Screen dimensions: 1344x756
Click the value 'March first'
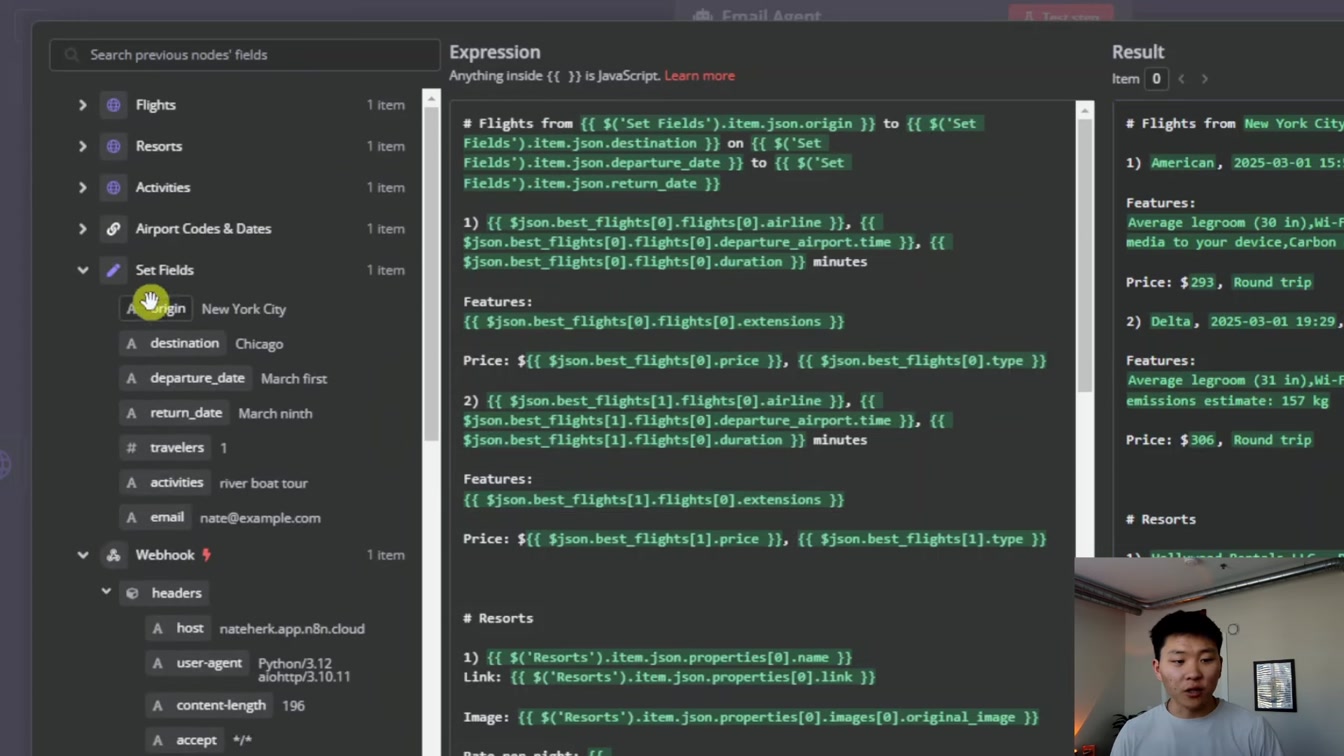coord(294,379)
